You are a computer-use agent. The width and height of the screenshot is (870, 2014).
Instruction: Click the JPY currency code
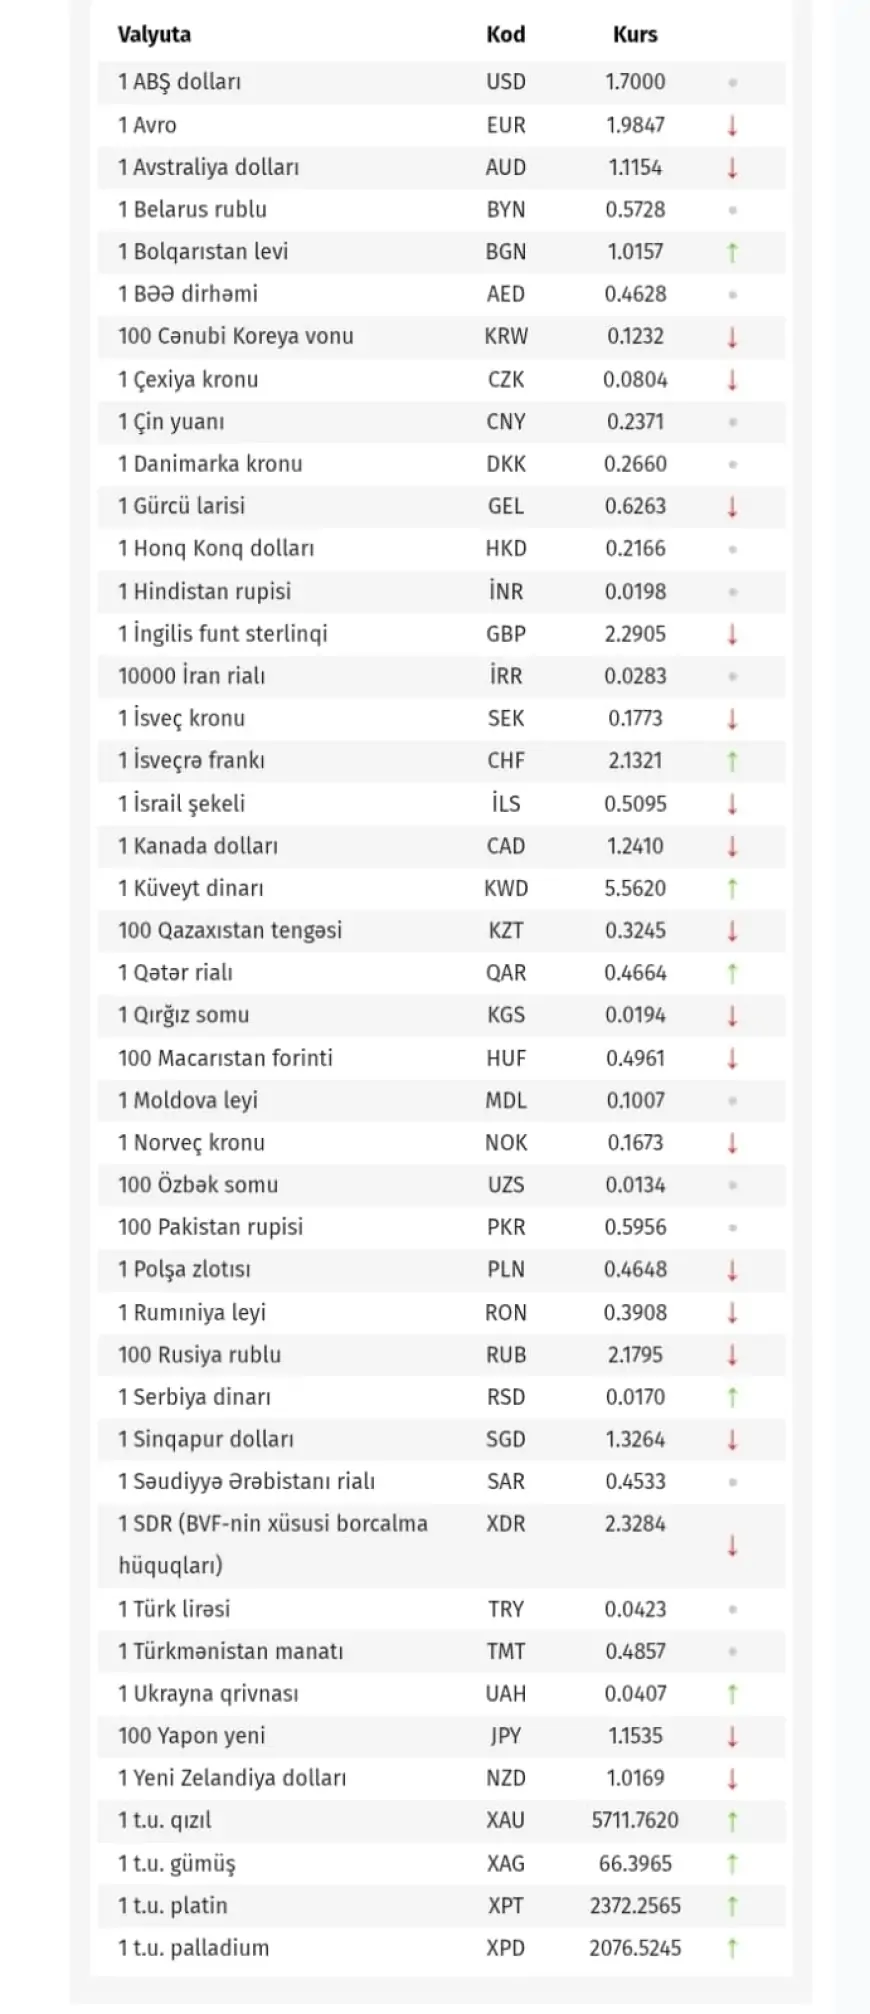pos(505,1736)
